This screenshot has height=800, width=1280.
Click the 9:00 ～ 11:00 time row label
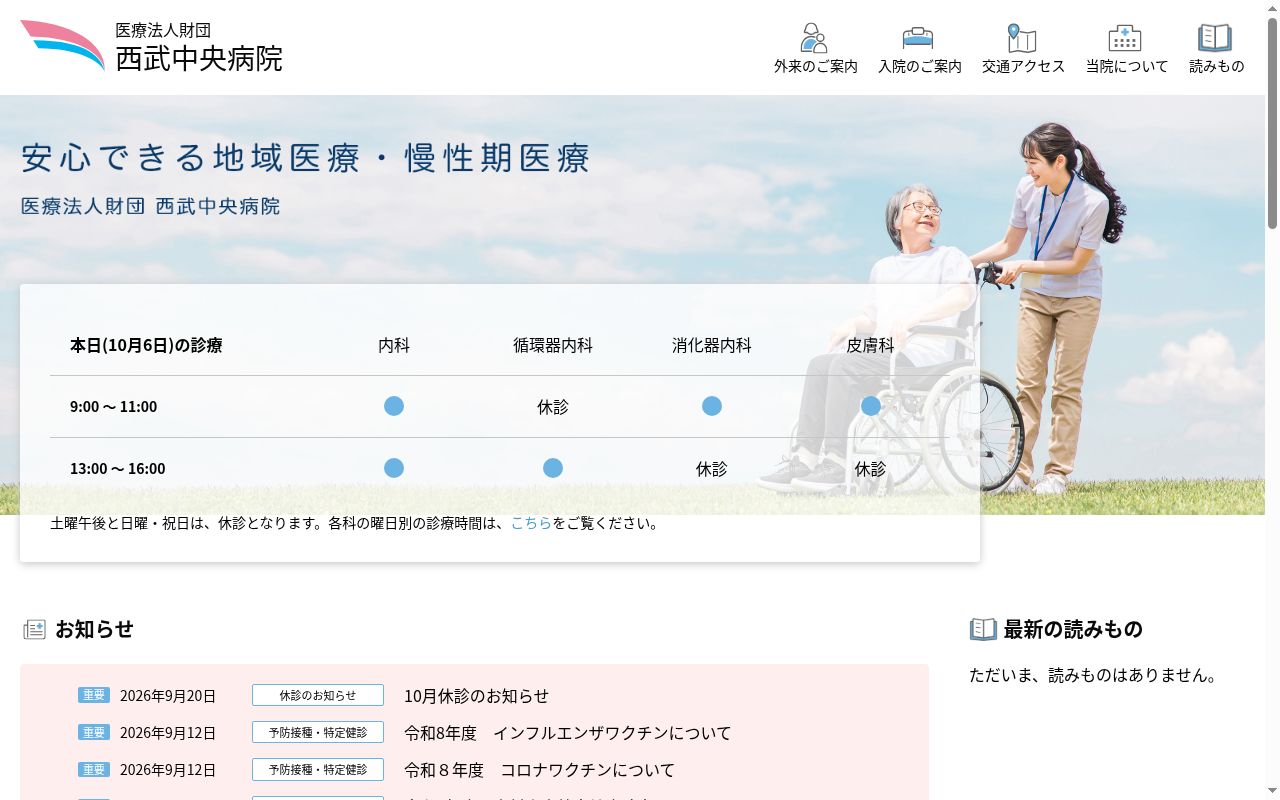[x=113, y=406]
